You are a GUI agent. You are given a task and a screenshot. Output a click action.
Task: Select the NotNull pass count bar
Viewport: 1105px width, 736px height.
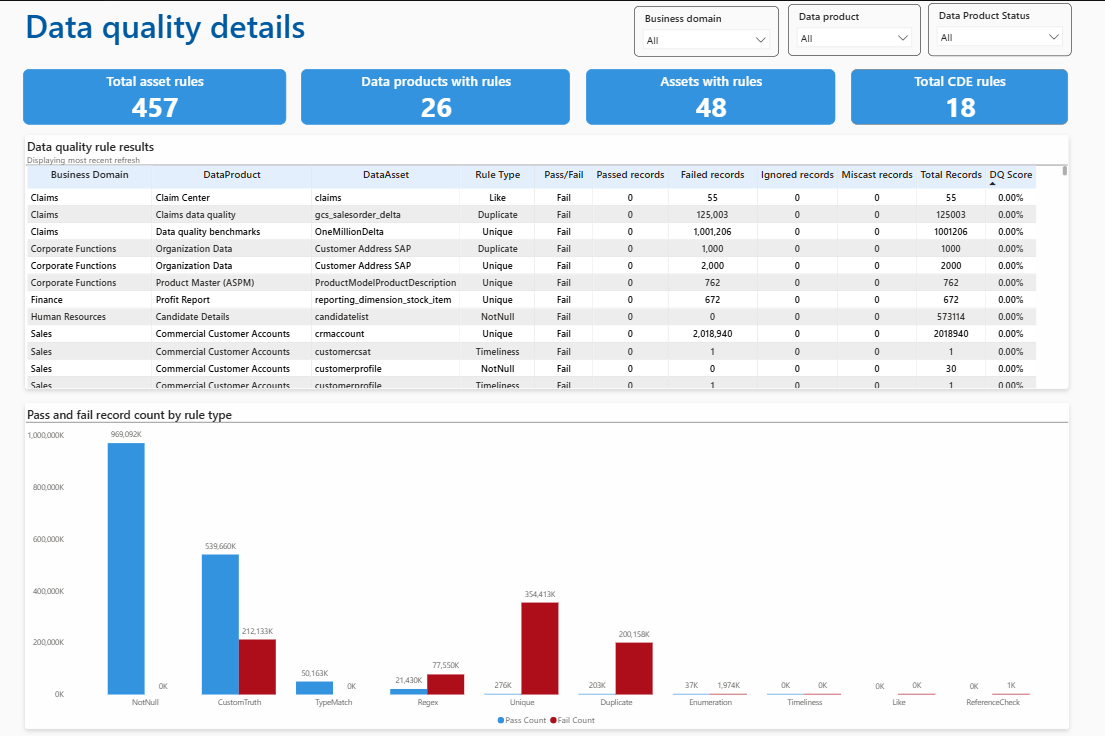click(x=126, y=569)
